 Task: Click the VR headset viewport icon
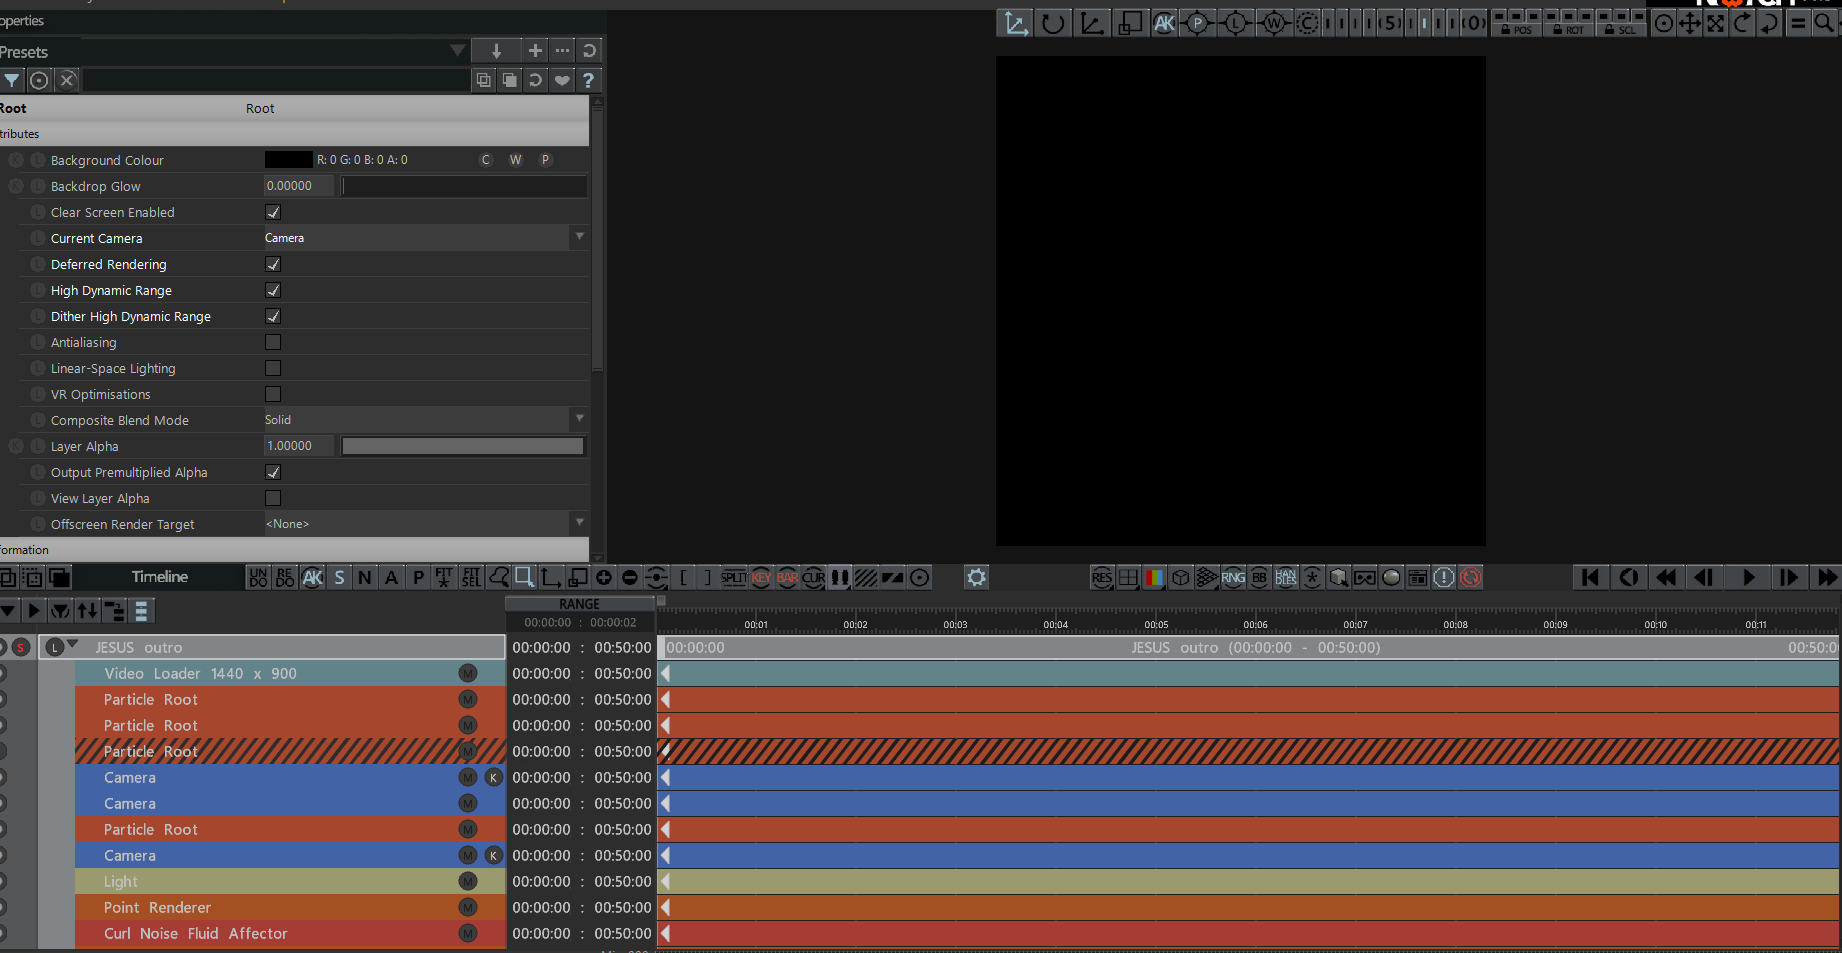click(x=1365, y=577)
